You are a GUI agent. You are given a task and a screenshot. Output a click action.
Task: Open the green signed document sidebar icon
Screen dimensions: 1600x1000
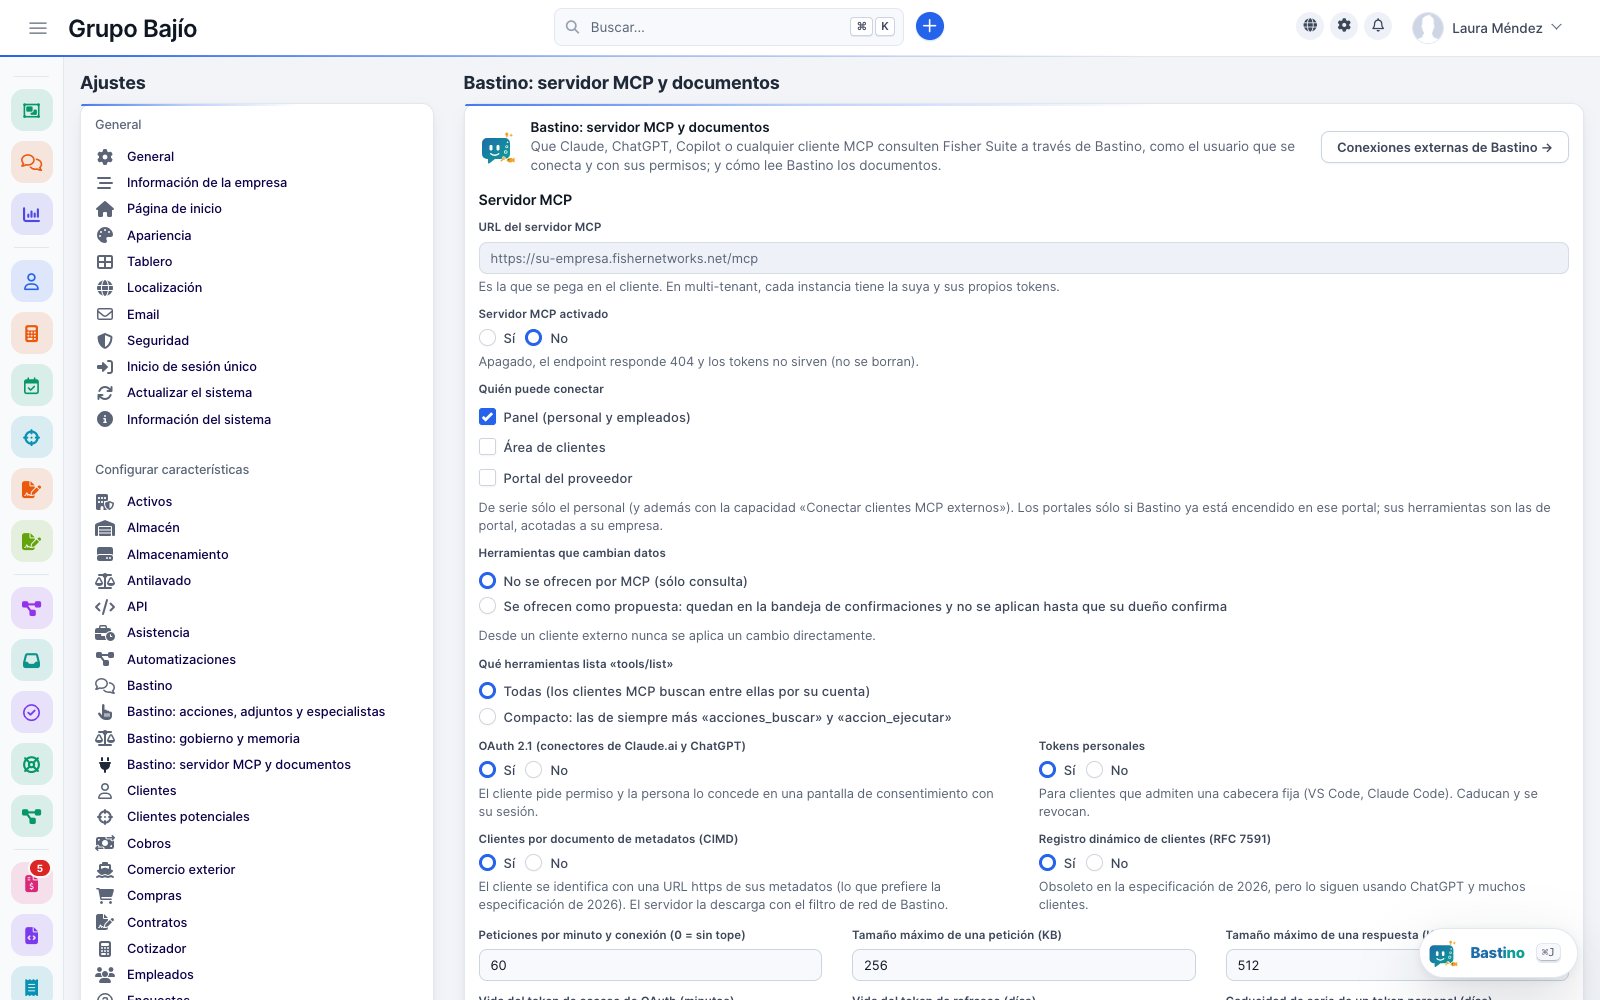pyautogui.click(x=32, y=542)
